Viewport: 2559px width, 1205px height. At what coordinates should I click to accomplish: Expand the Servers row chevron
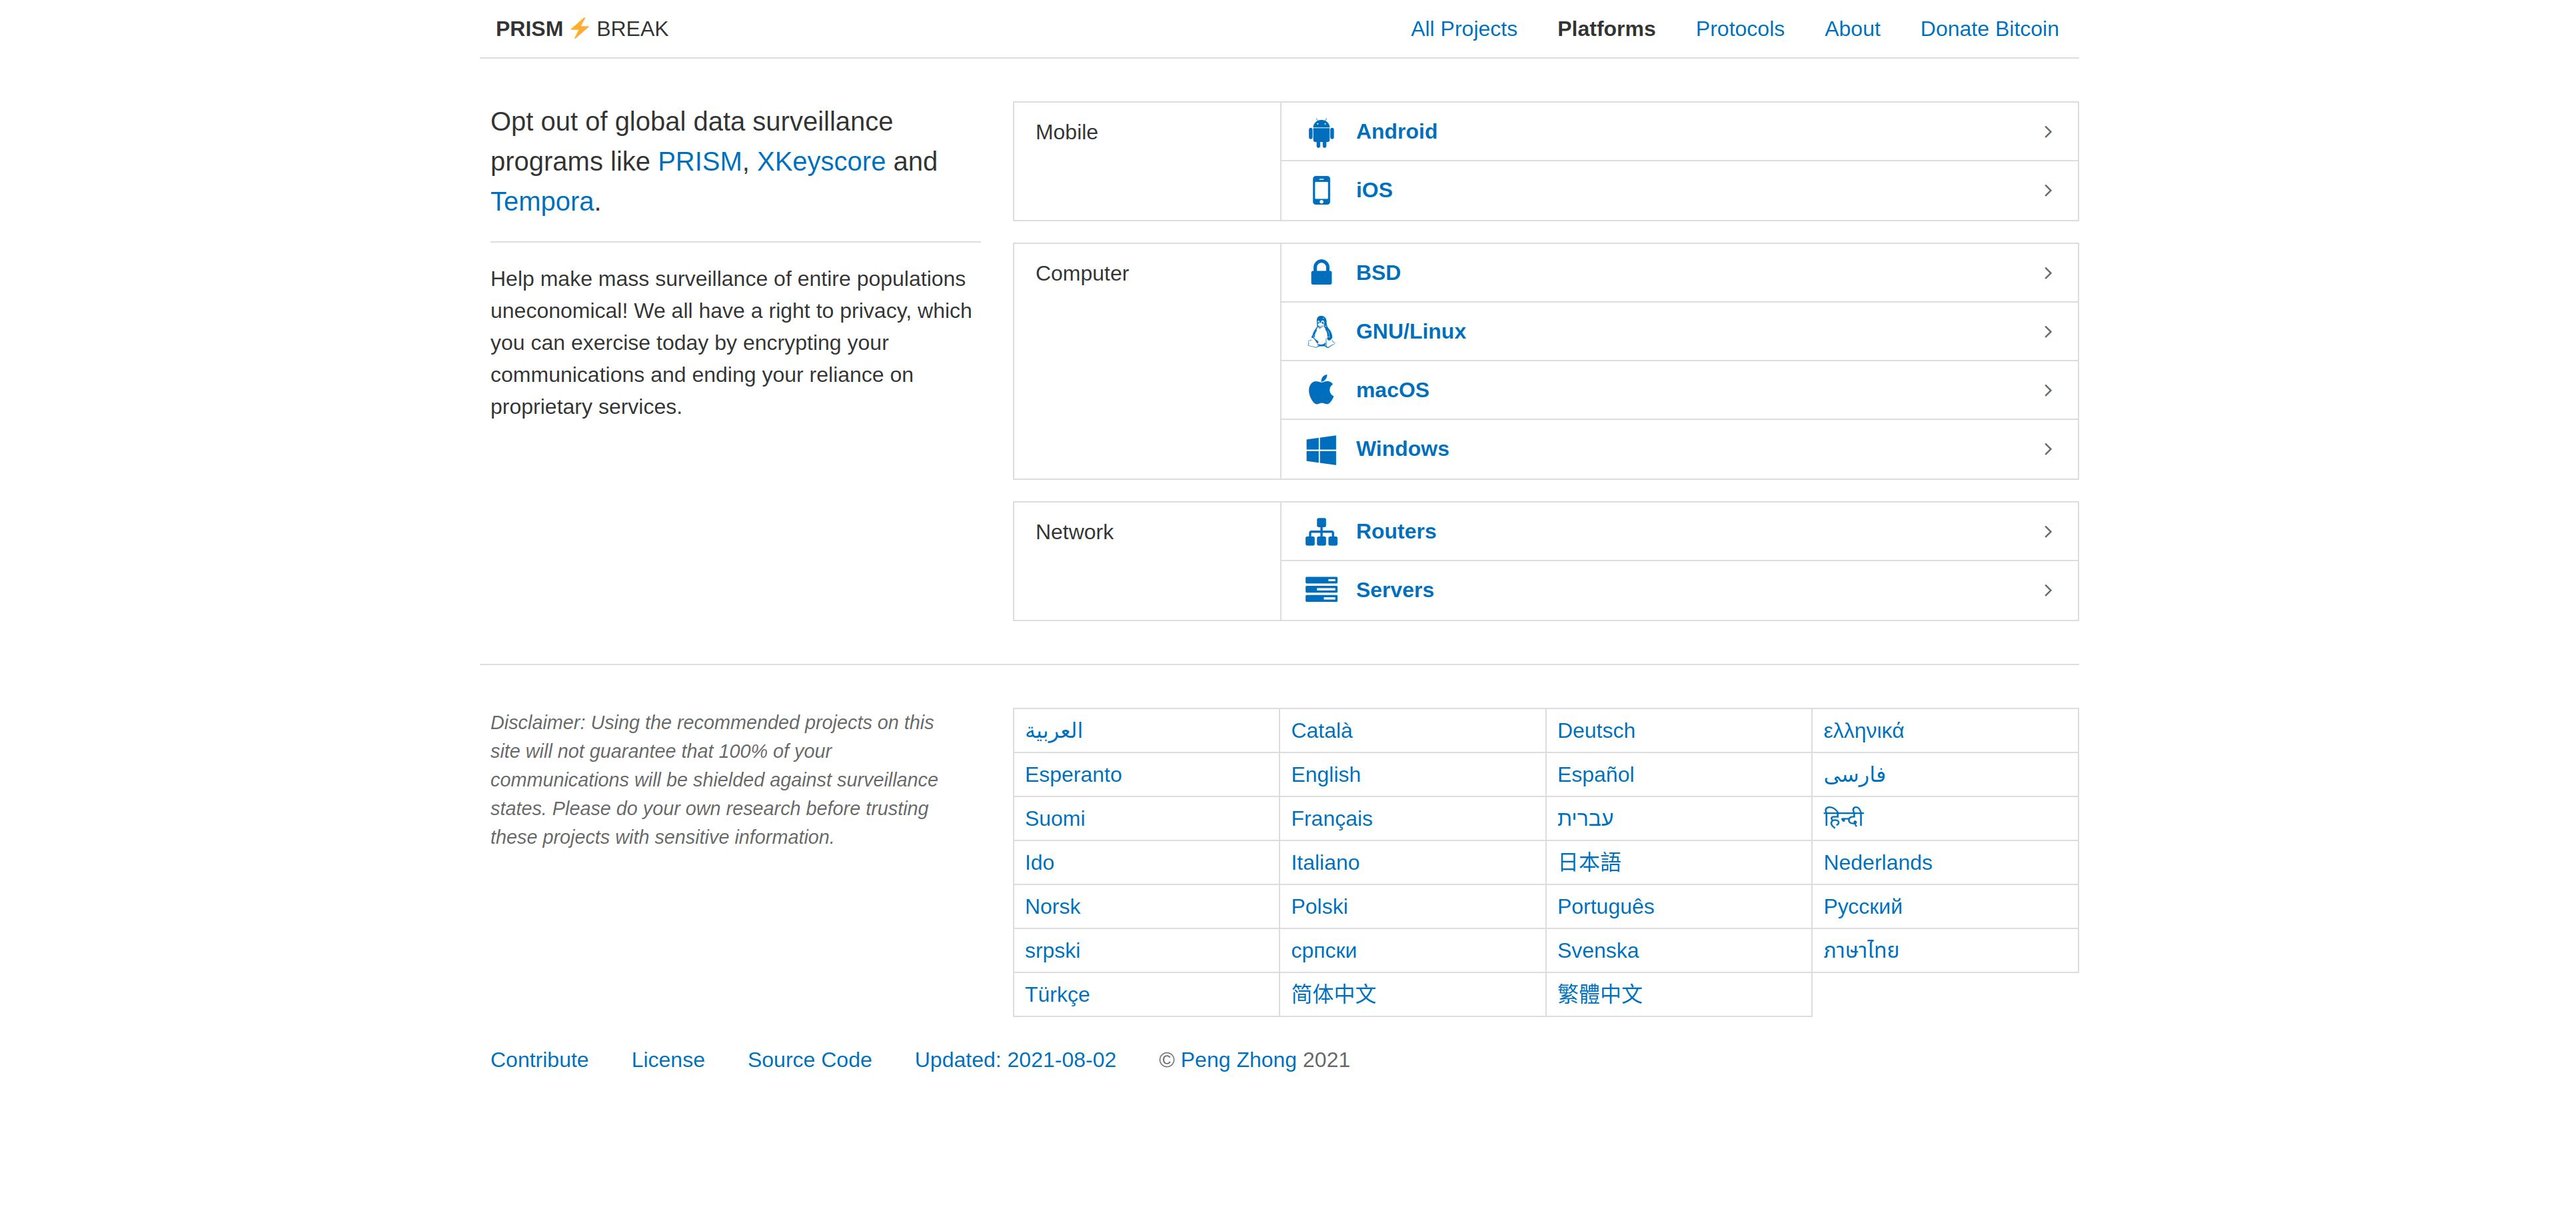tap(2047, 590)
